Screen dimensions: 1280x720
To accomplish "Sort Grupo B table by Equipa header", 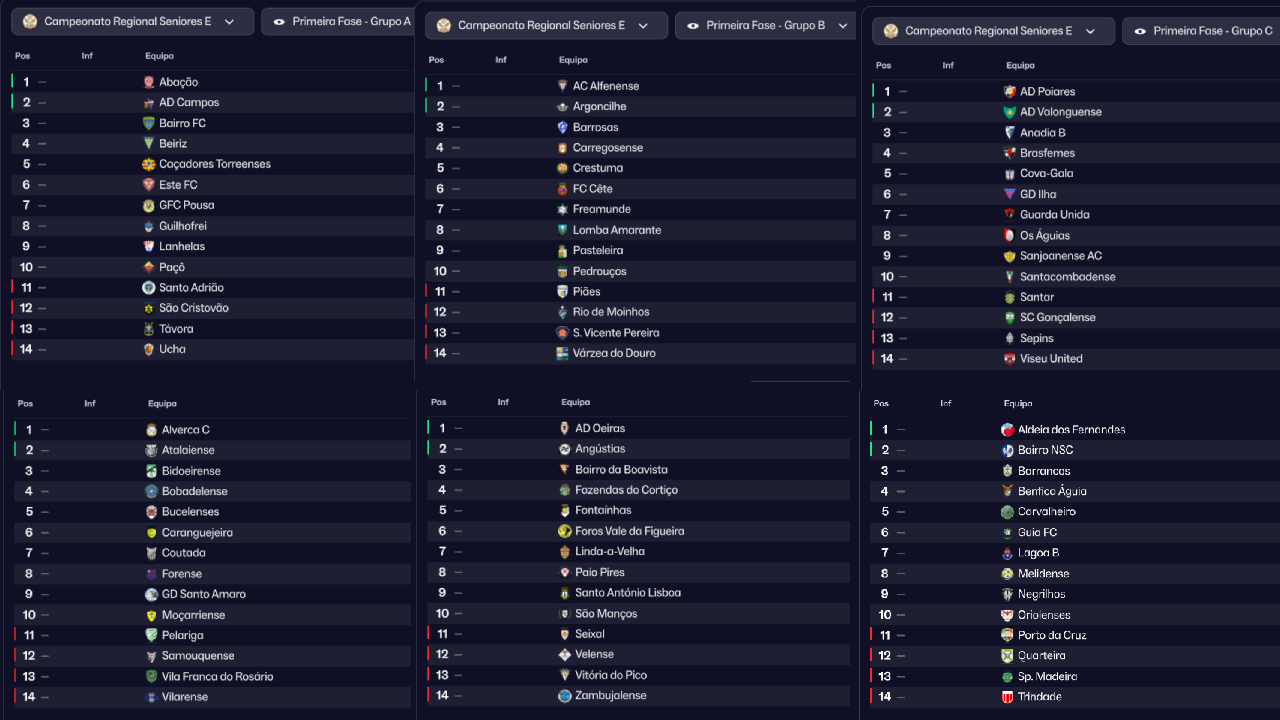I will point(573,60).
